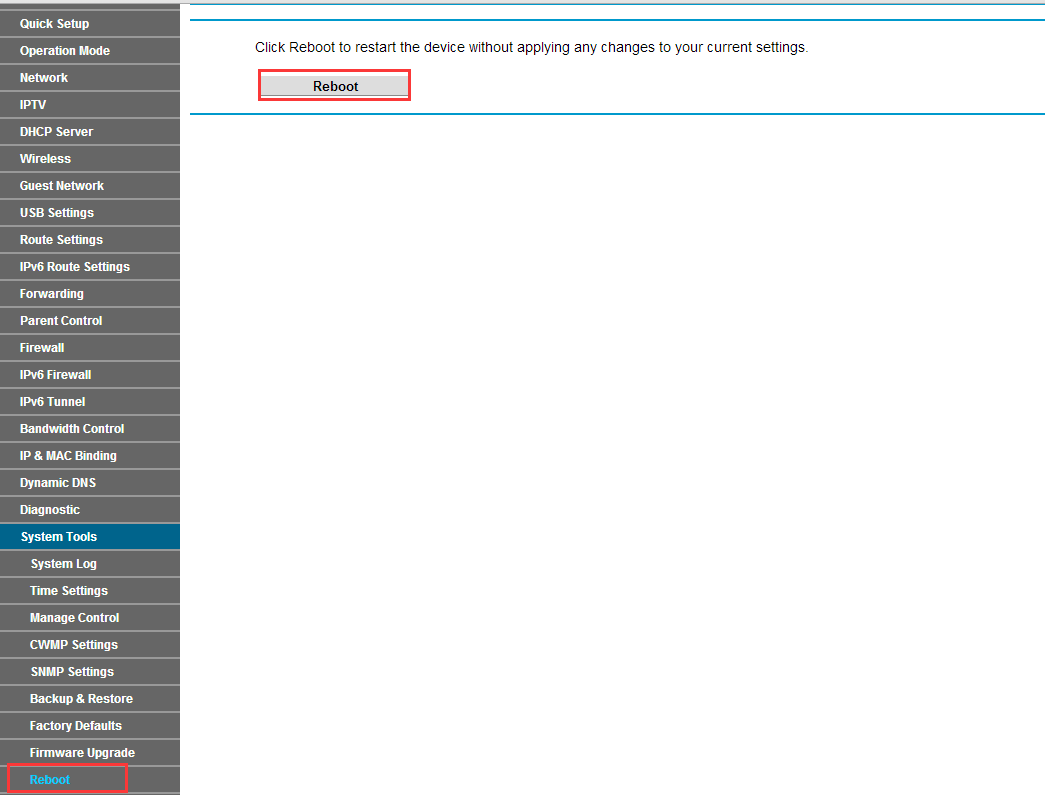This screenshot has width=1045, height=795.
Task: Open Dynamic DNS settings
Action: 90,482
